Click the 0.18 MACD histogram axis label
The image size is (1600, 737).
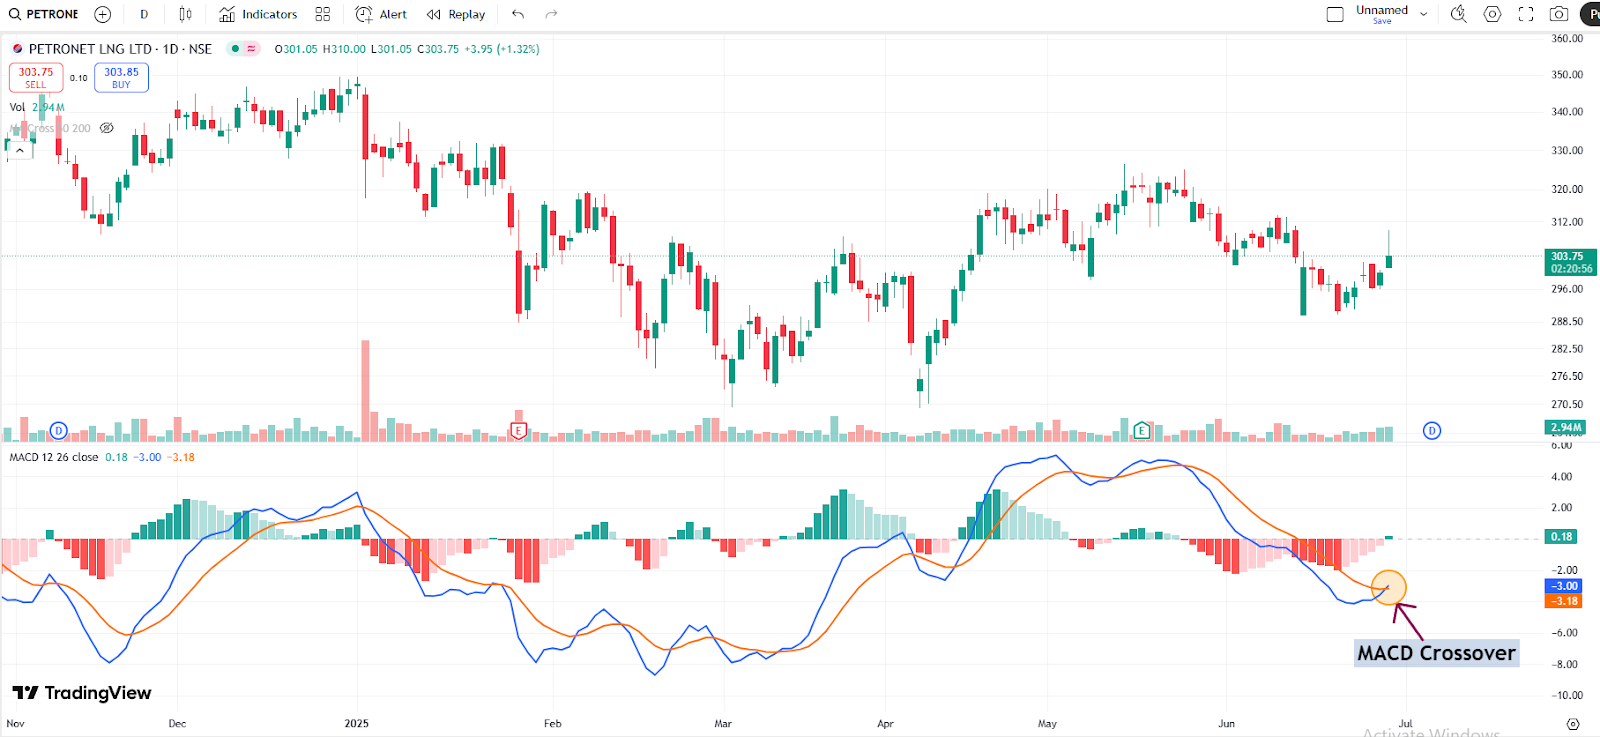[x=1562, y=537]
